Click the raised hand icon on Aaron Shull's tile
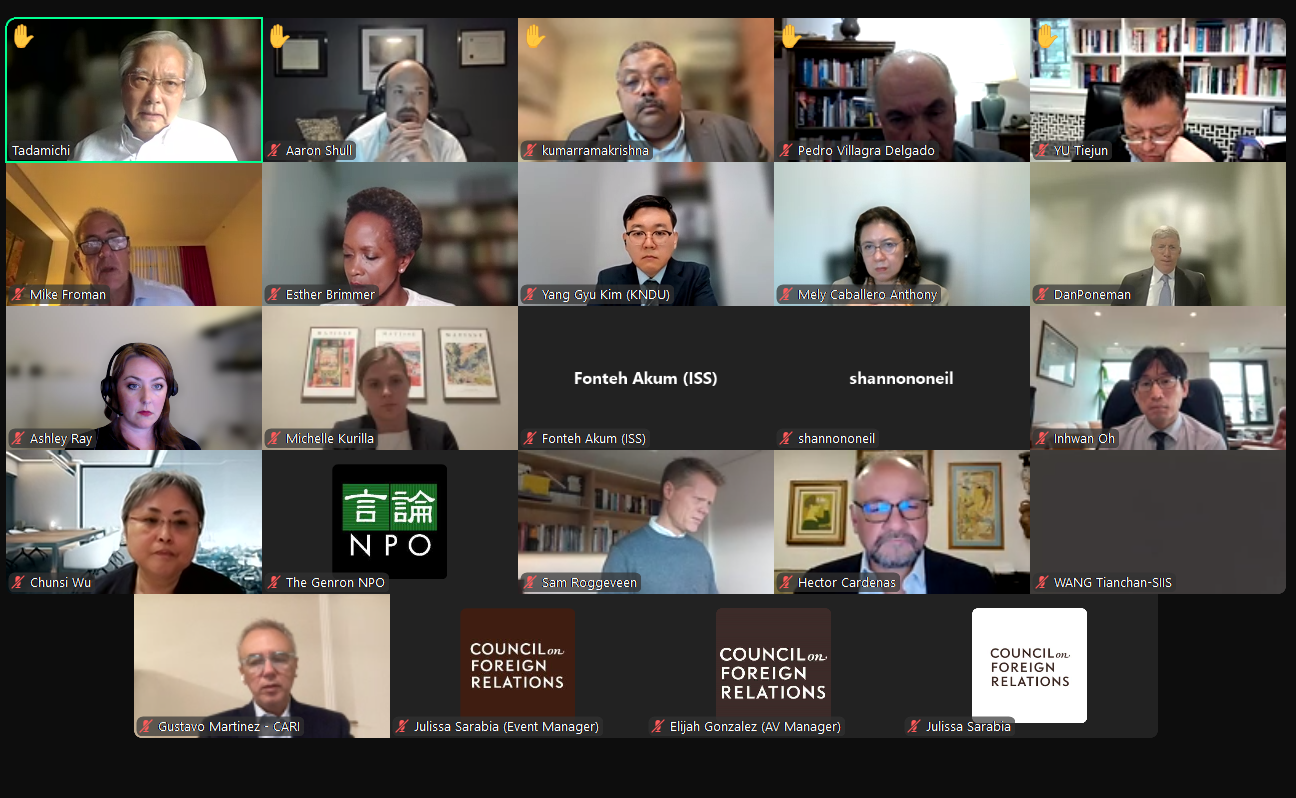The image size is (1296, 798). pos(278,37)
